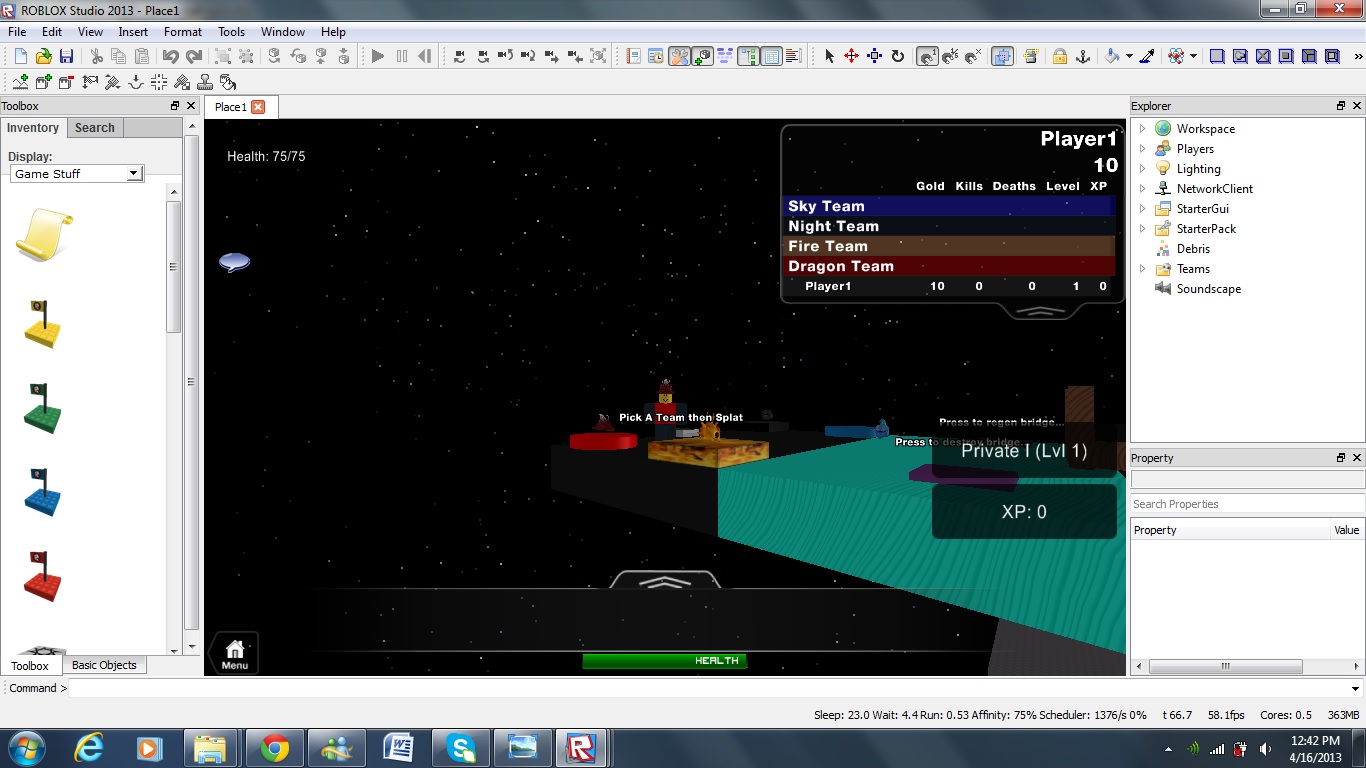This screenshot has width=1366, height=768.
Task: Click the Redo arrow icon
Action: (x=194, y=56)
